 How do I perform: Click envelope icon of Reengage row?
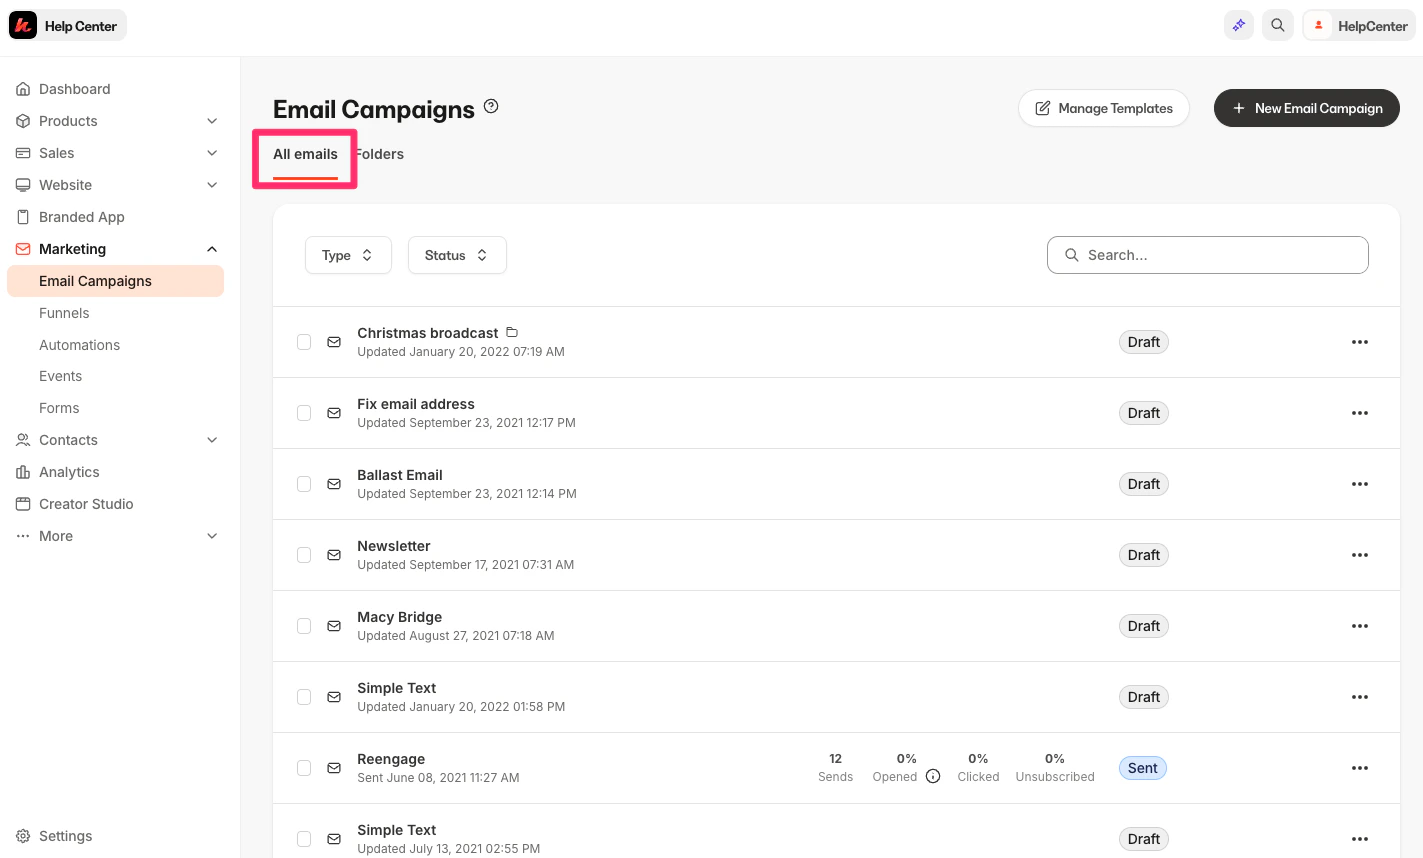point(334,768)
